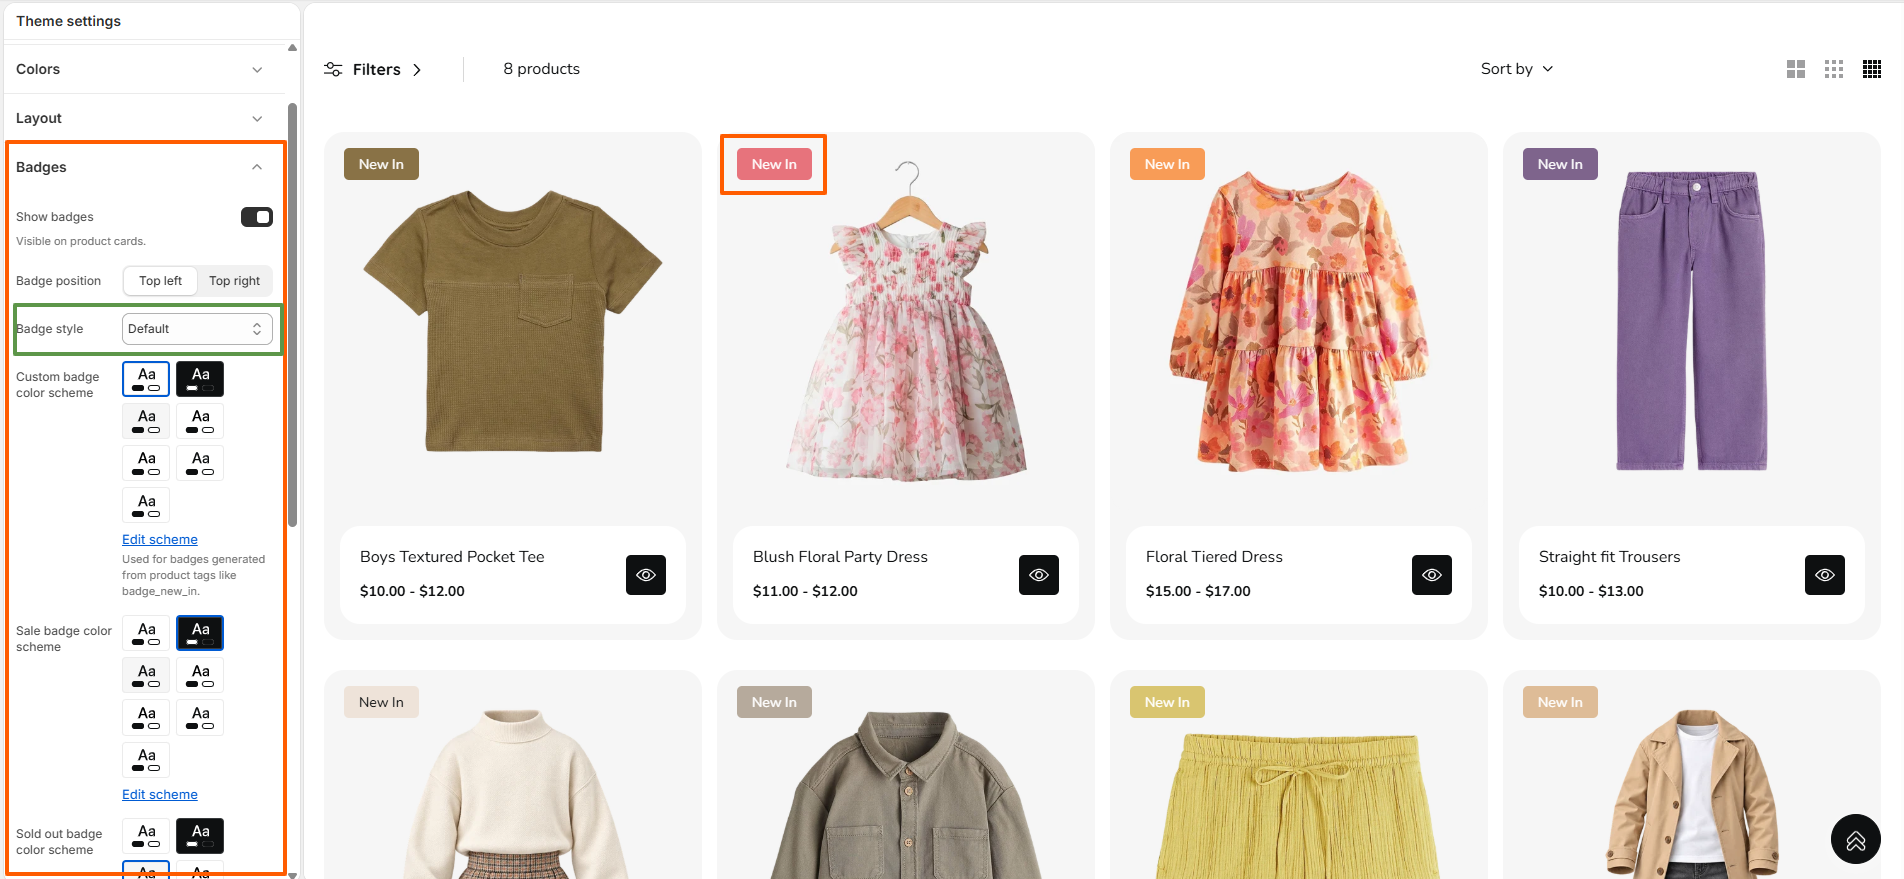
Task: Select last custom badge color scheme in seventh position
Action: (146, 505)
